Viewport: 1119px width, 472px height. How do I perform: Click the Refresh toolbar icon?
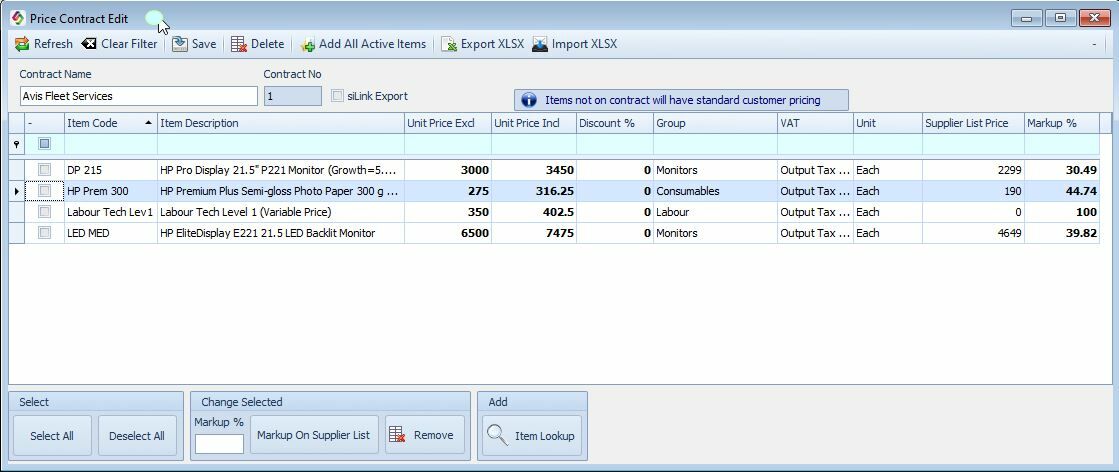coord(22,44)
